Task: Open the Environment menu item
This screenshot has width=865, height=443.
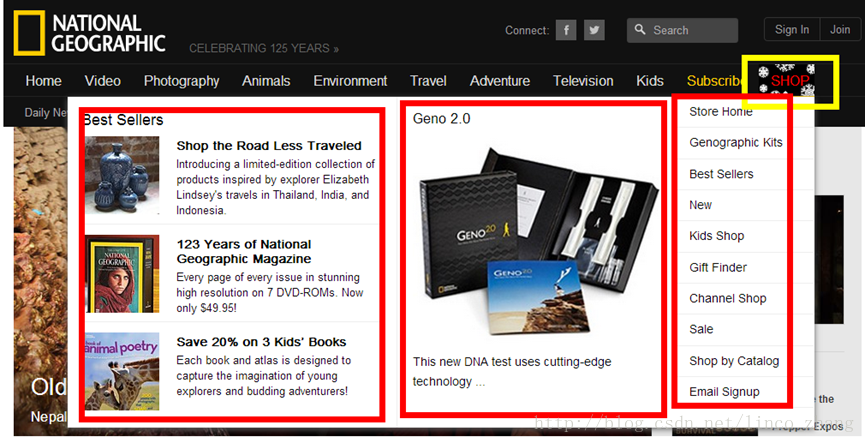Action: click(x=350, y=81)
